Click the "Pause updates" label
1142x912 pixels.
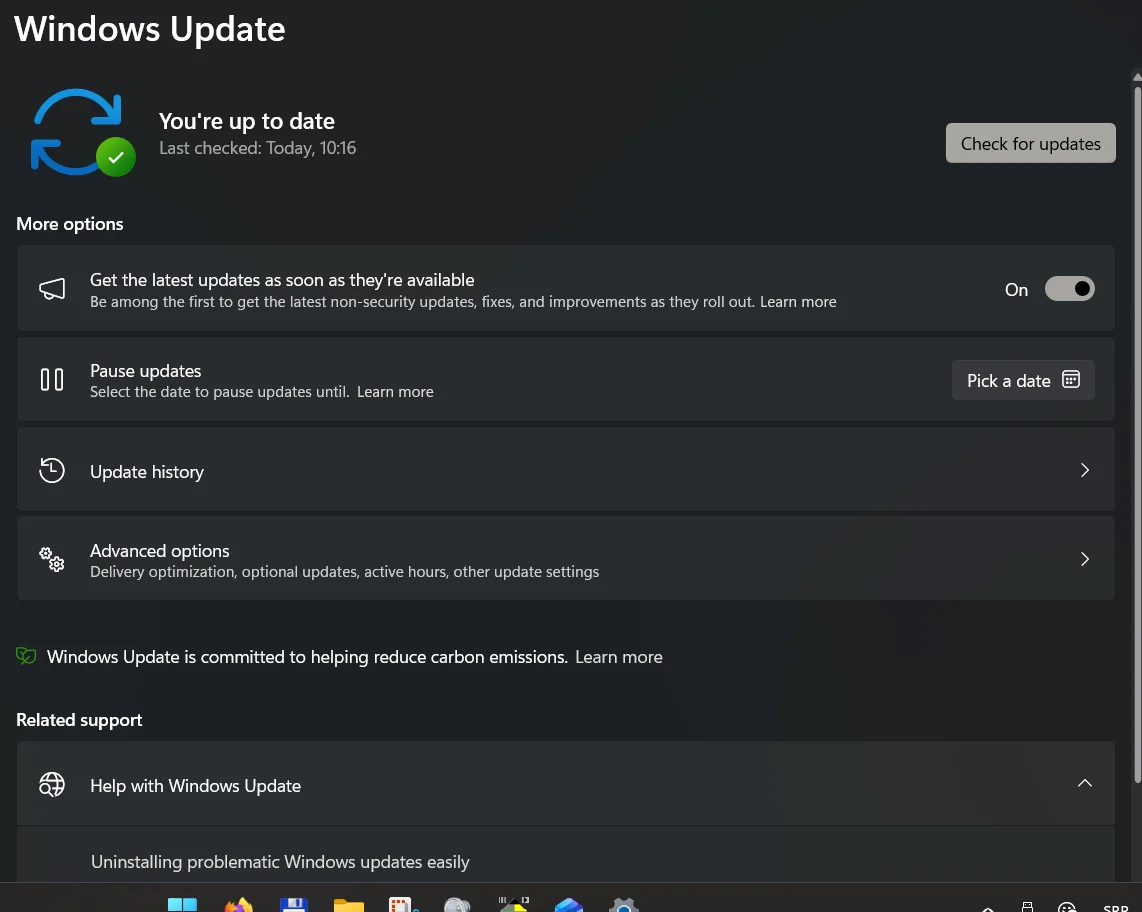(x=146, y=371)
